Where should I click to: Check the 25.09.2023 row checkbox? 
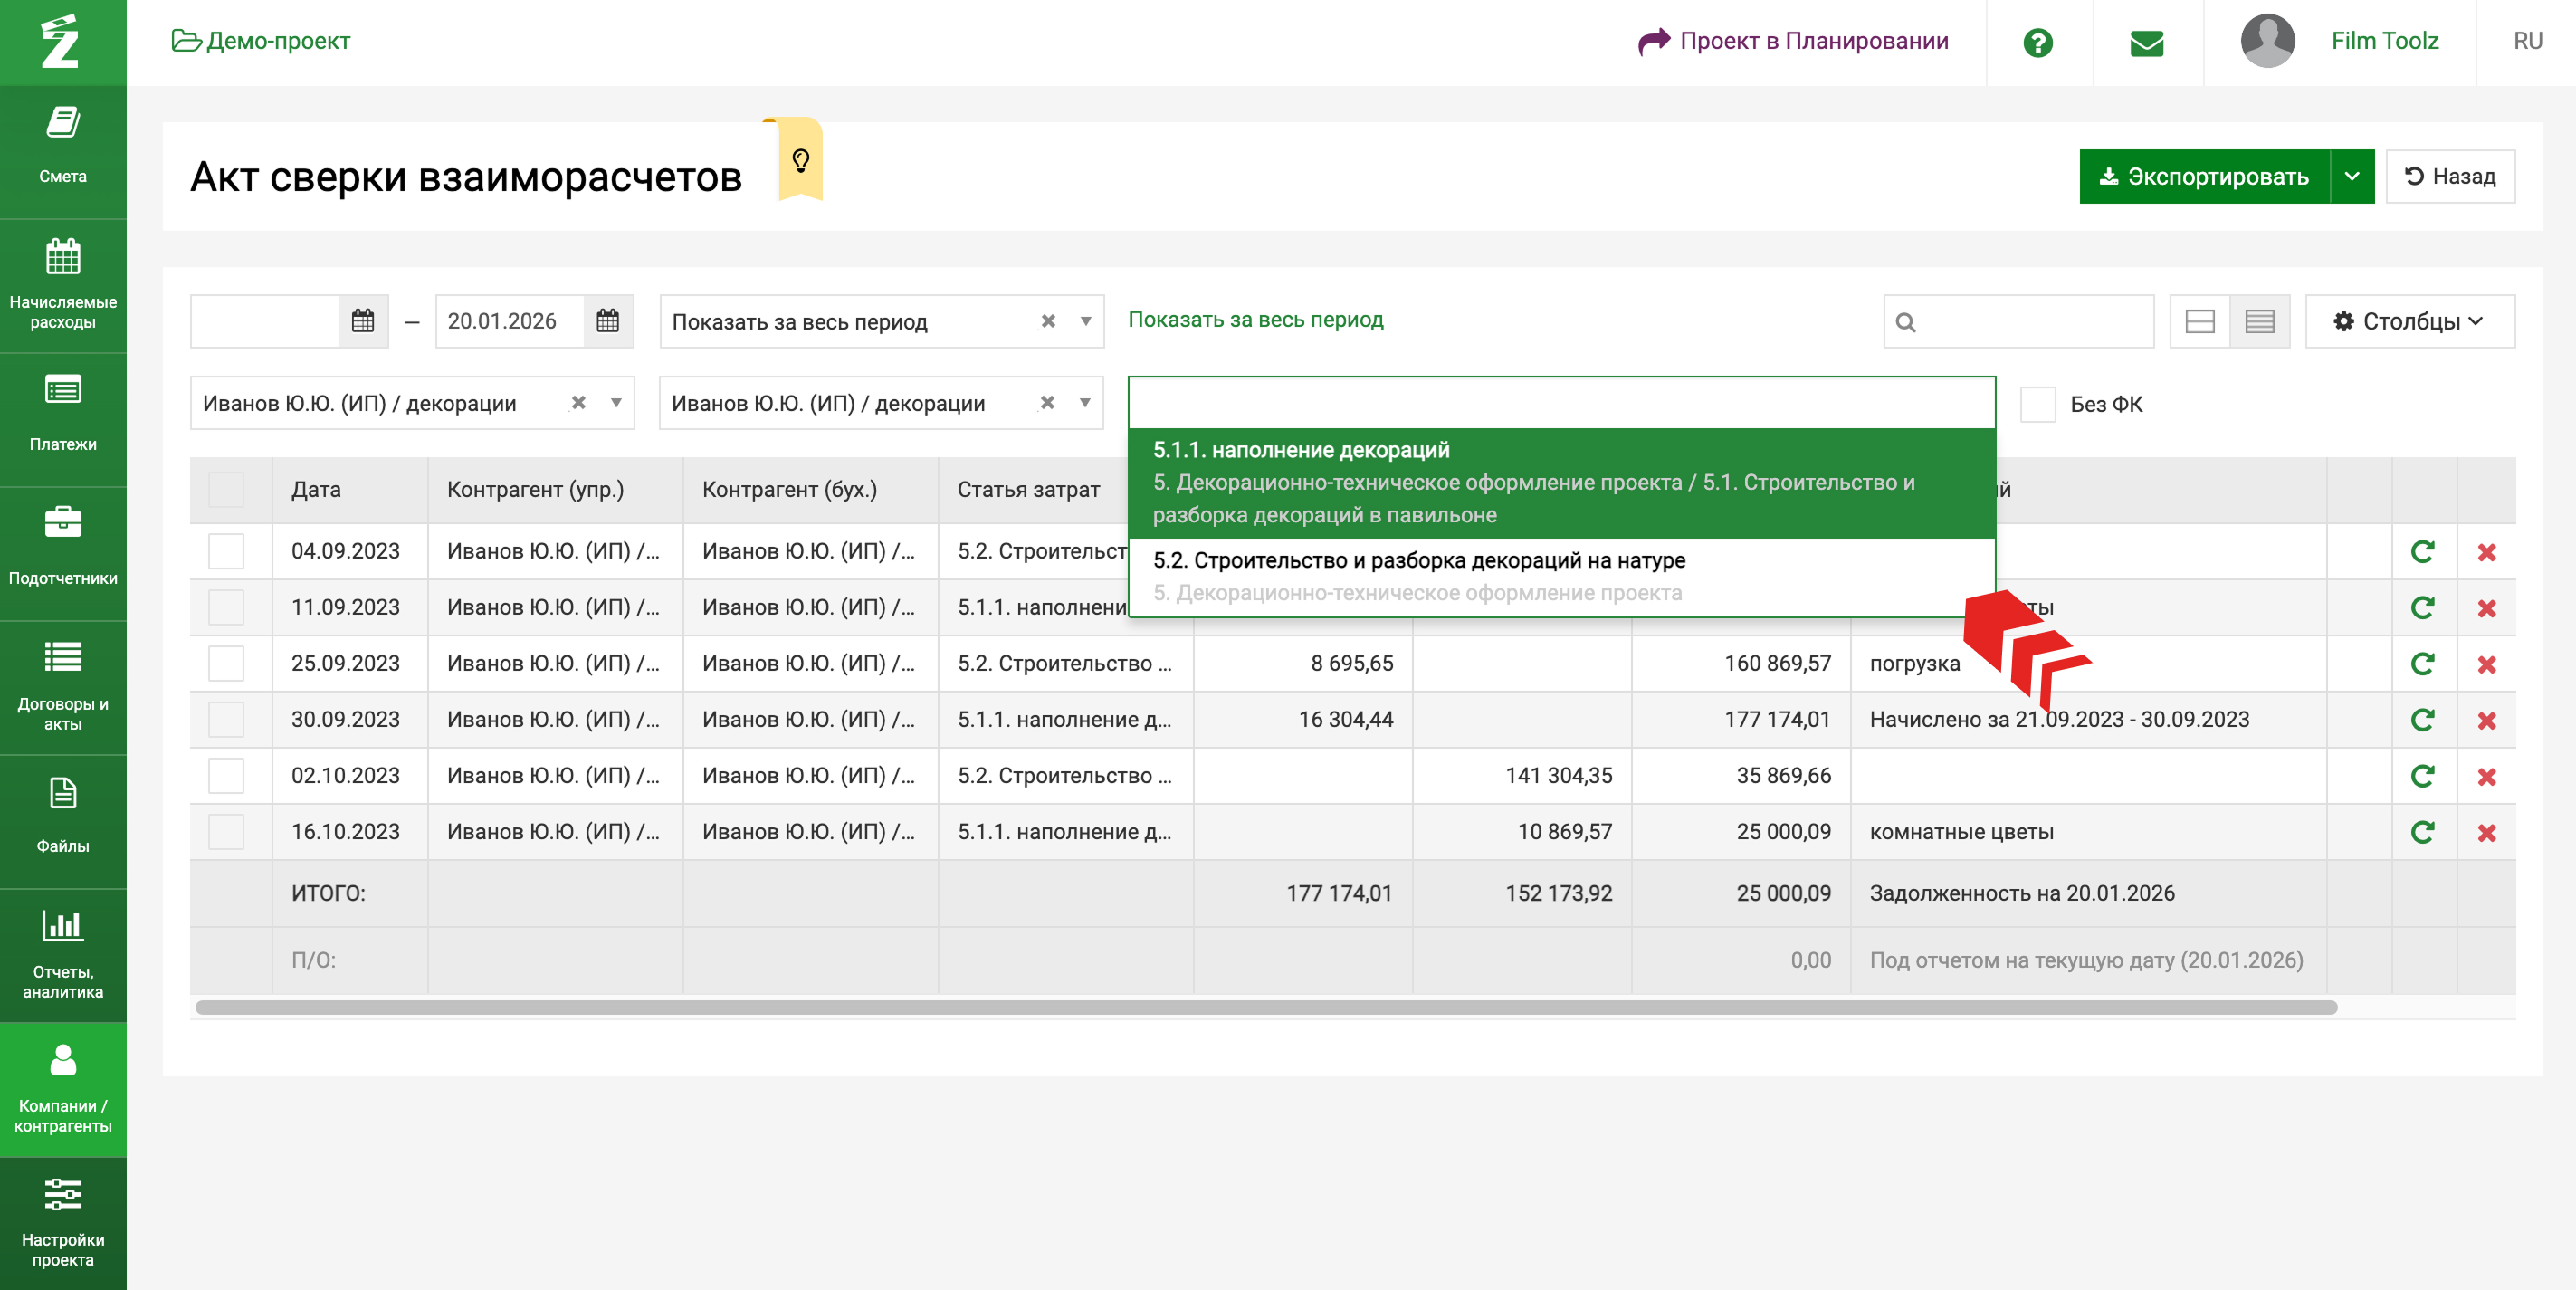pyautogui.click(x=226, y=664)
